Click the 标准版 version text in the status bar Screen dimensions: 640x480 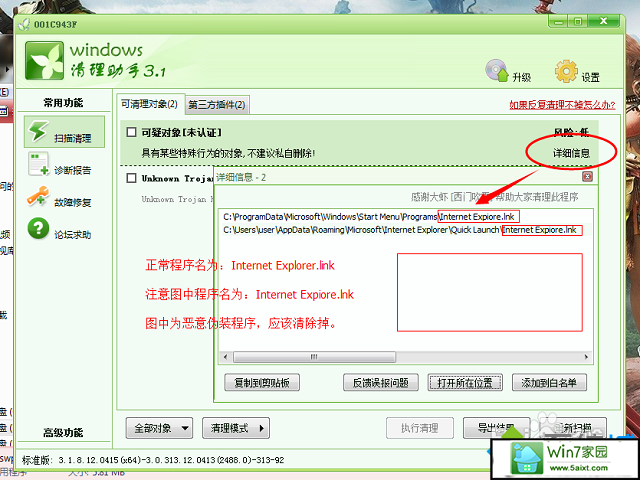pos(153,460)
